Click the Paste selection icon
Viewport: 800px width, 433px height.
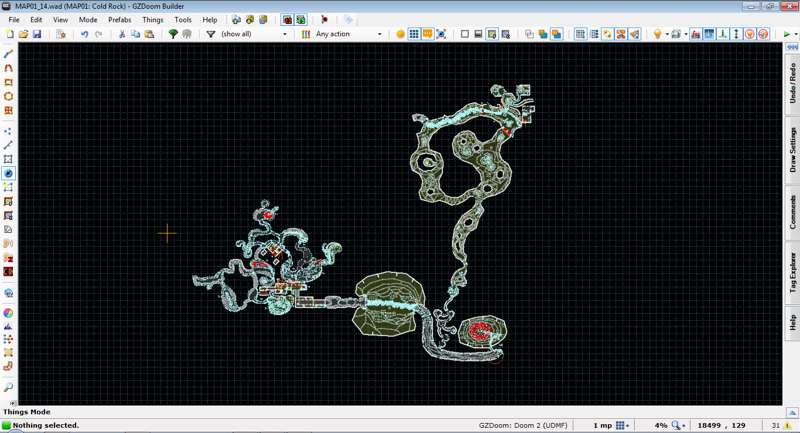click(x=149, y=34)
